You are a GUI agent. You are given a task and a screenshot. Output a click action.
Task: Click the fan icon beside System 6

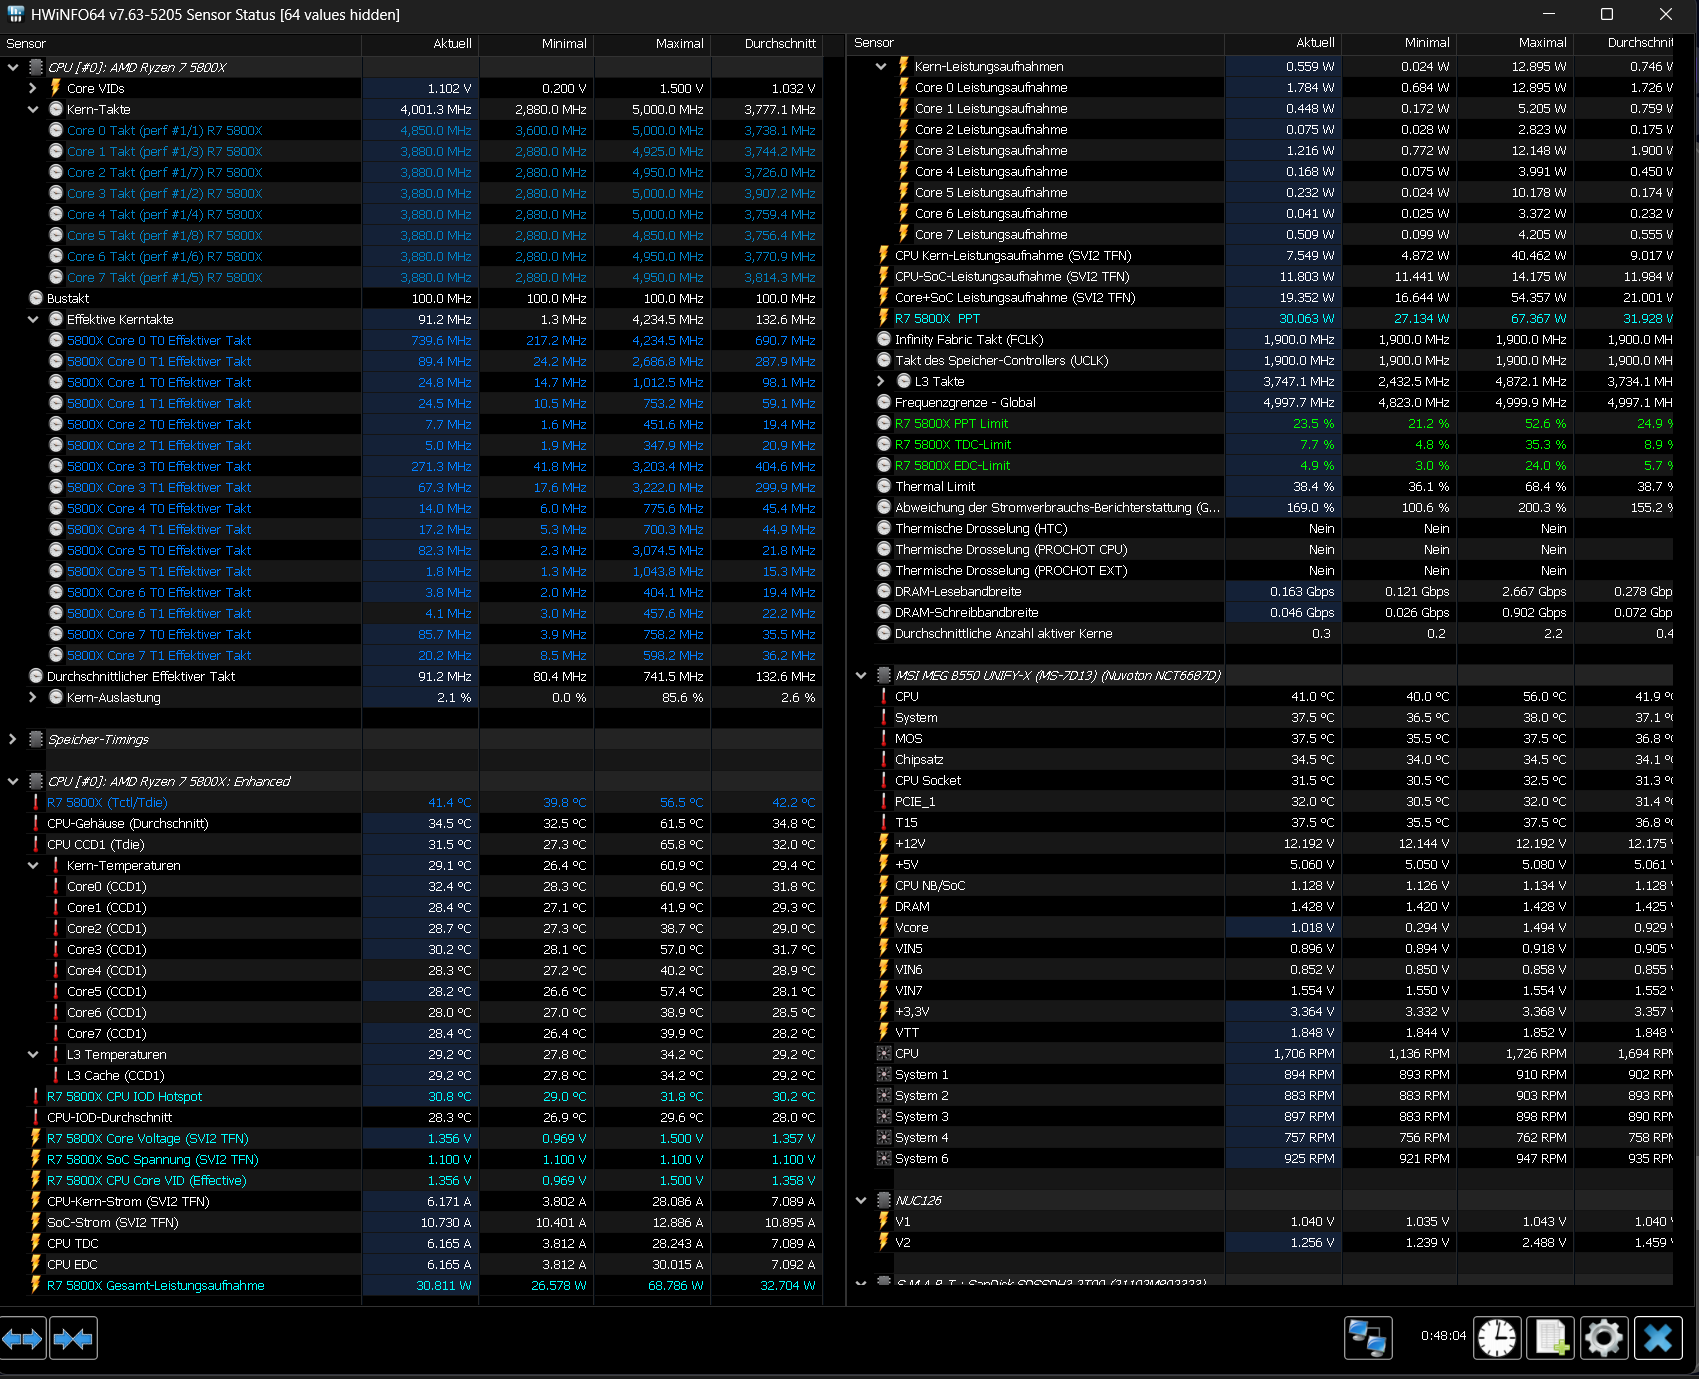[x=884, y=1158]
